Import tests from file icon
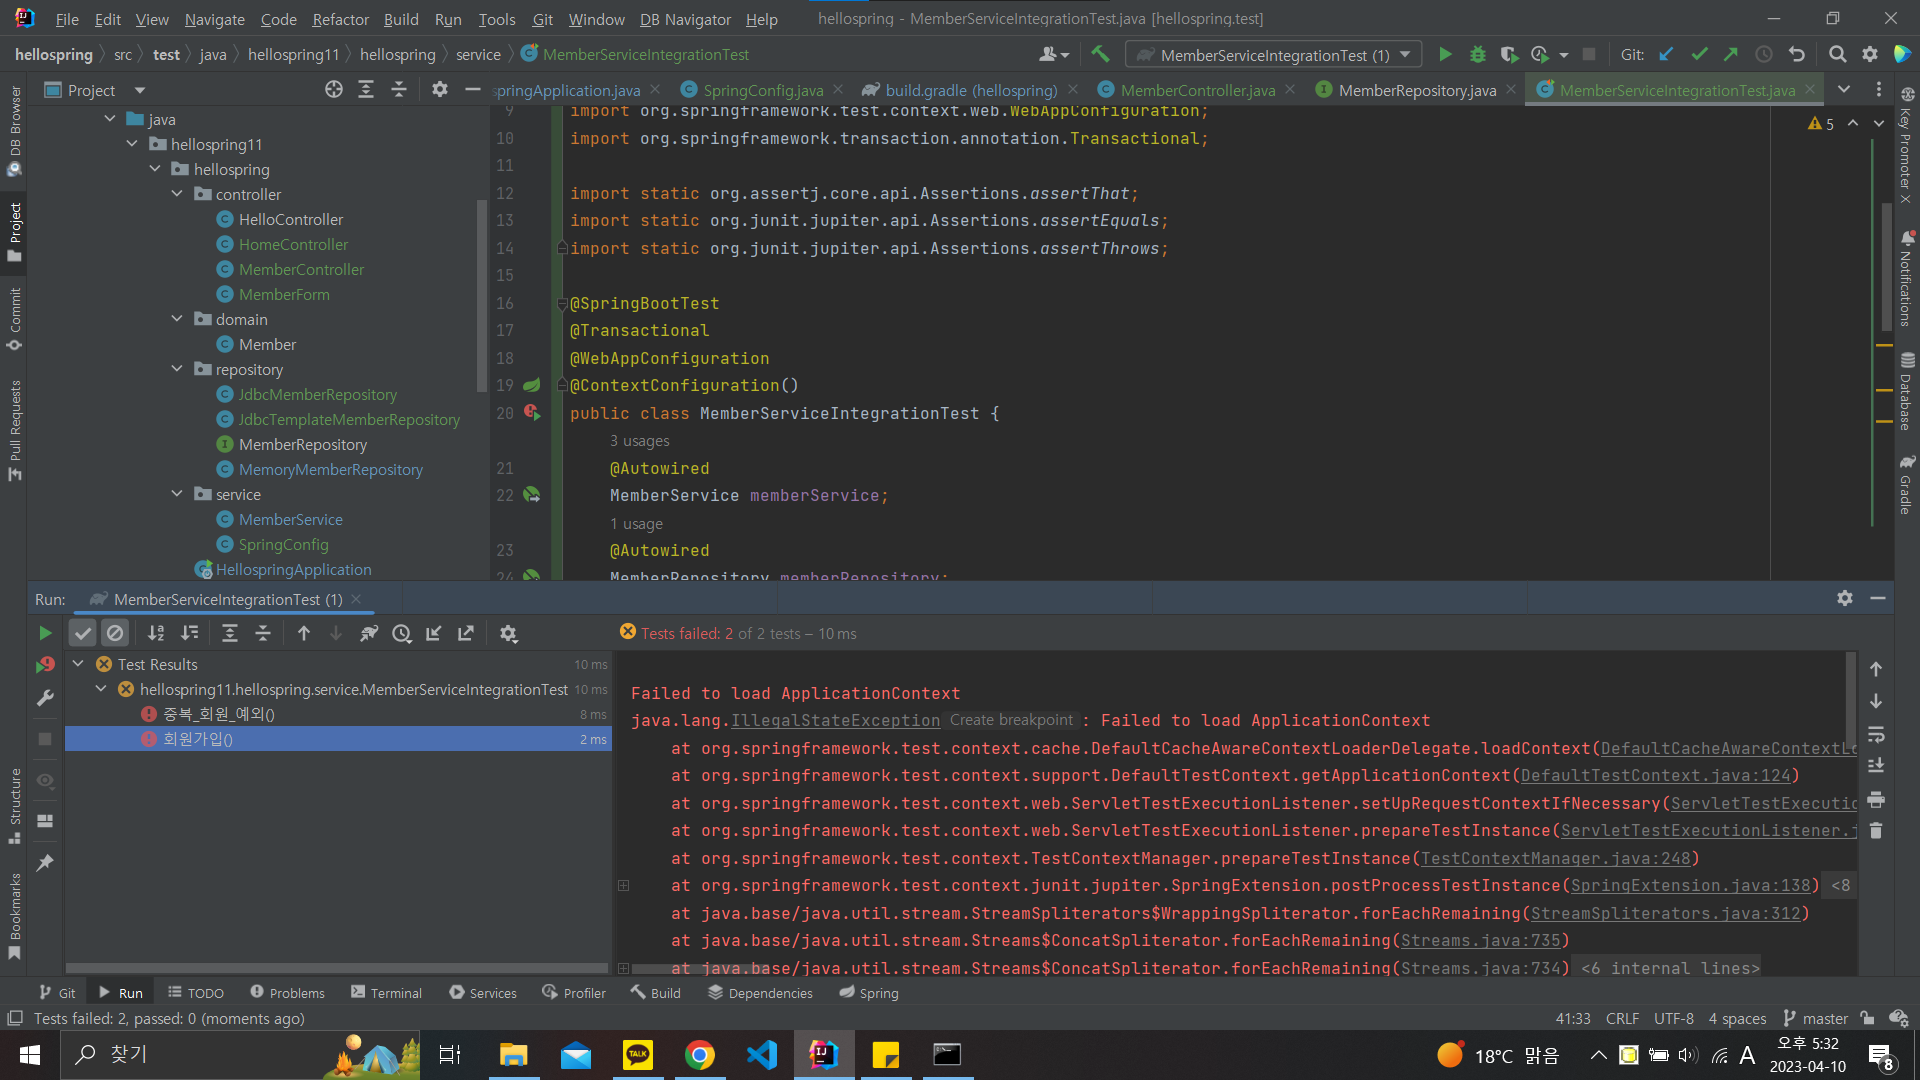The image size is (1920, 1080). (x=434, y=633)
